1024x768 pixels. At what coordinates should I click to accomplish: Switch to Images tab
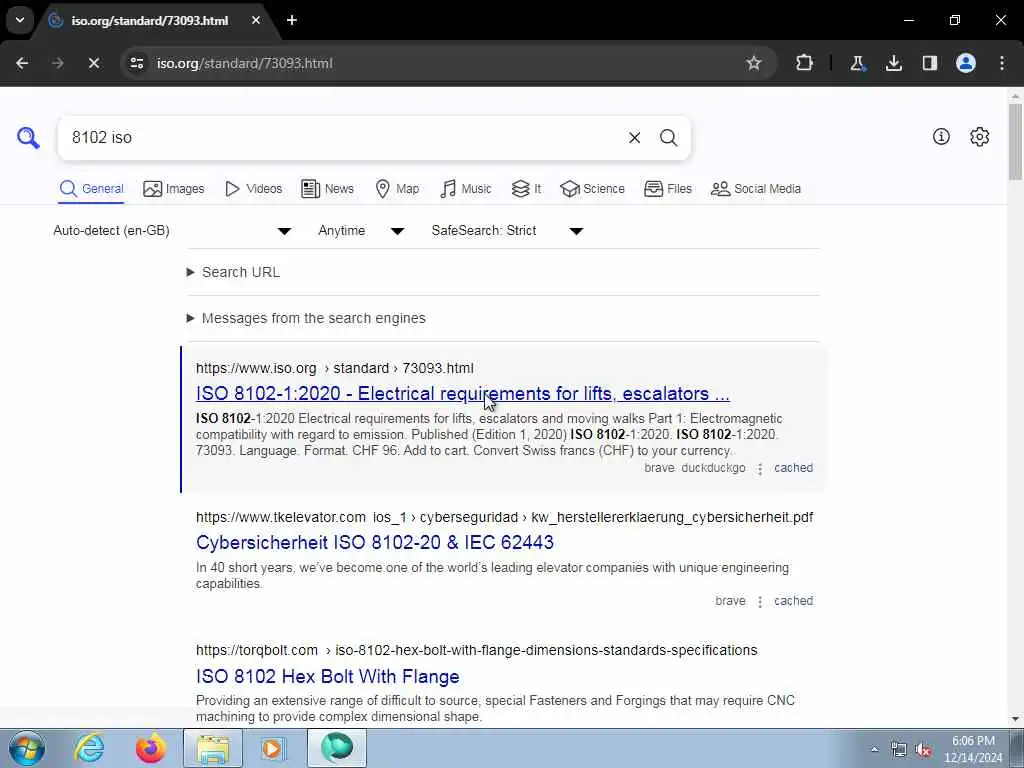tap(174, 189)
